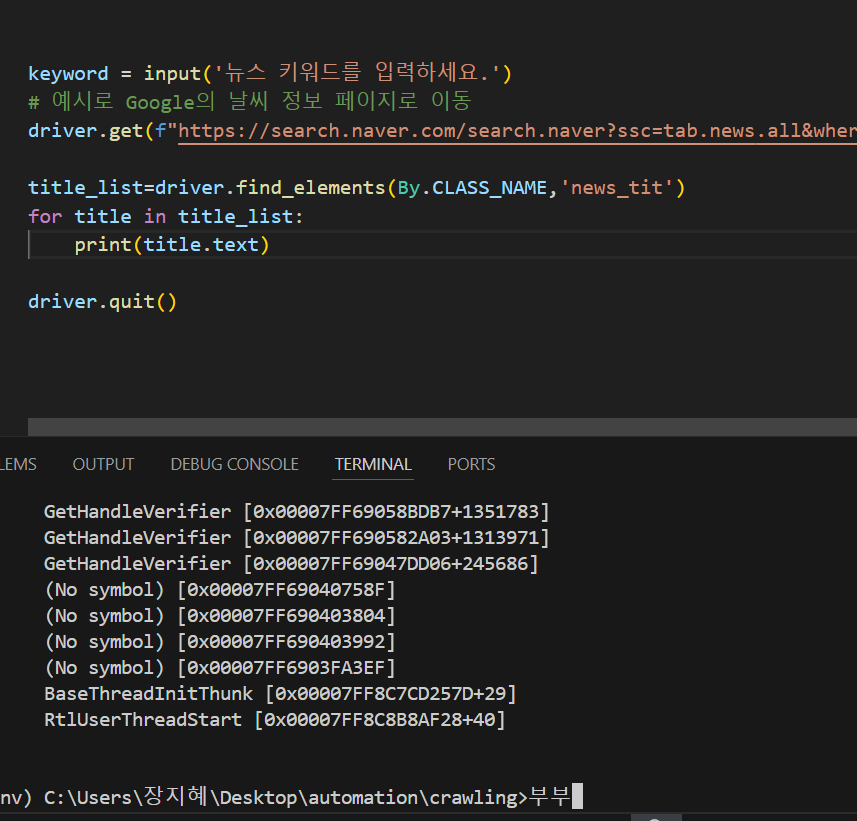Click driver.get in the code editor
This screenshot has height=821, width=857.
(85, 131)
